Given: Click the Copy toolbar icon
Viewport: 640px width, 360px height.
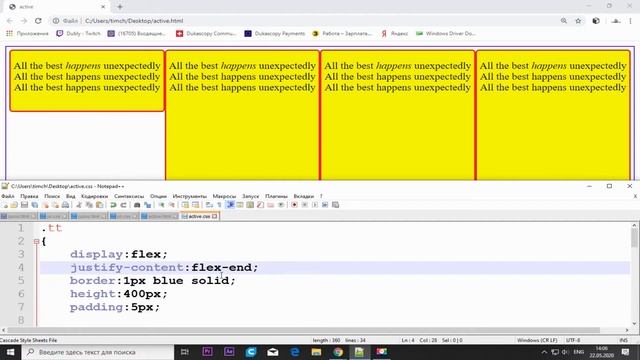Looking at the screenshot, I should 89,205.
